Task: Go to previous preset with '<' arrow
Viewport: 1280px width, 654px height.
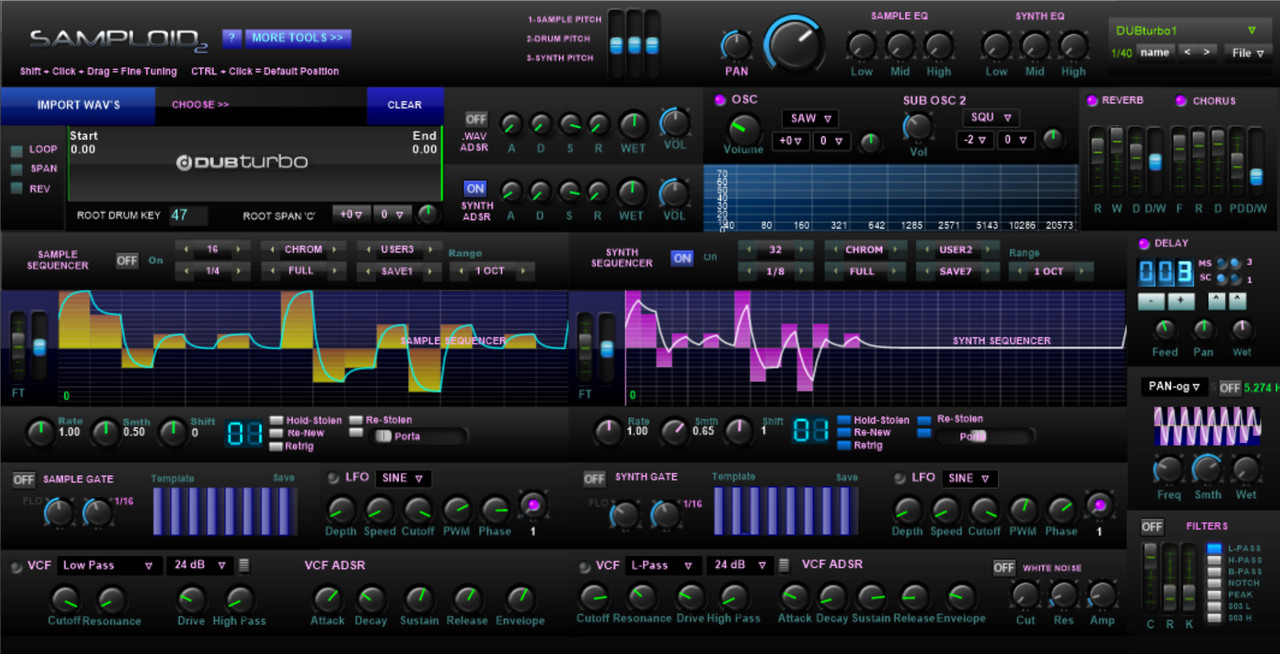Action: pyautogui.click(x=1187, y=52)
